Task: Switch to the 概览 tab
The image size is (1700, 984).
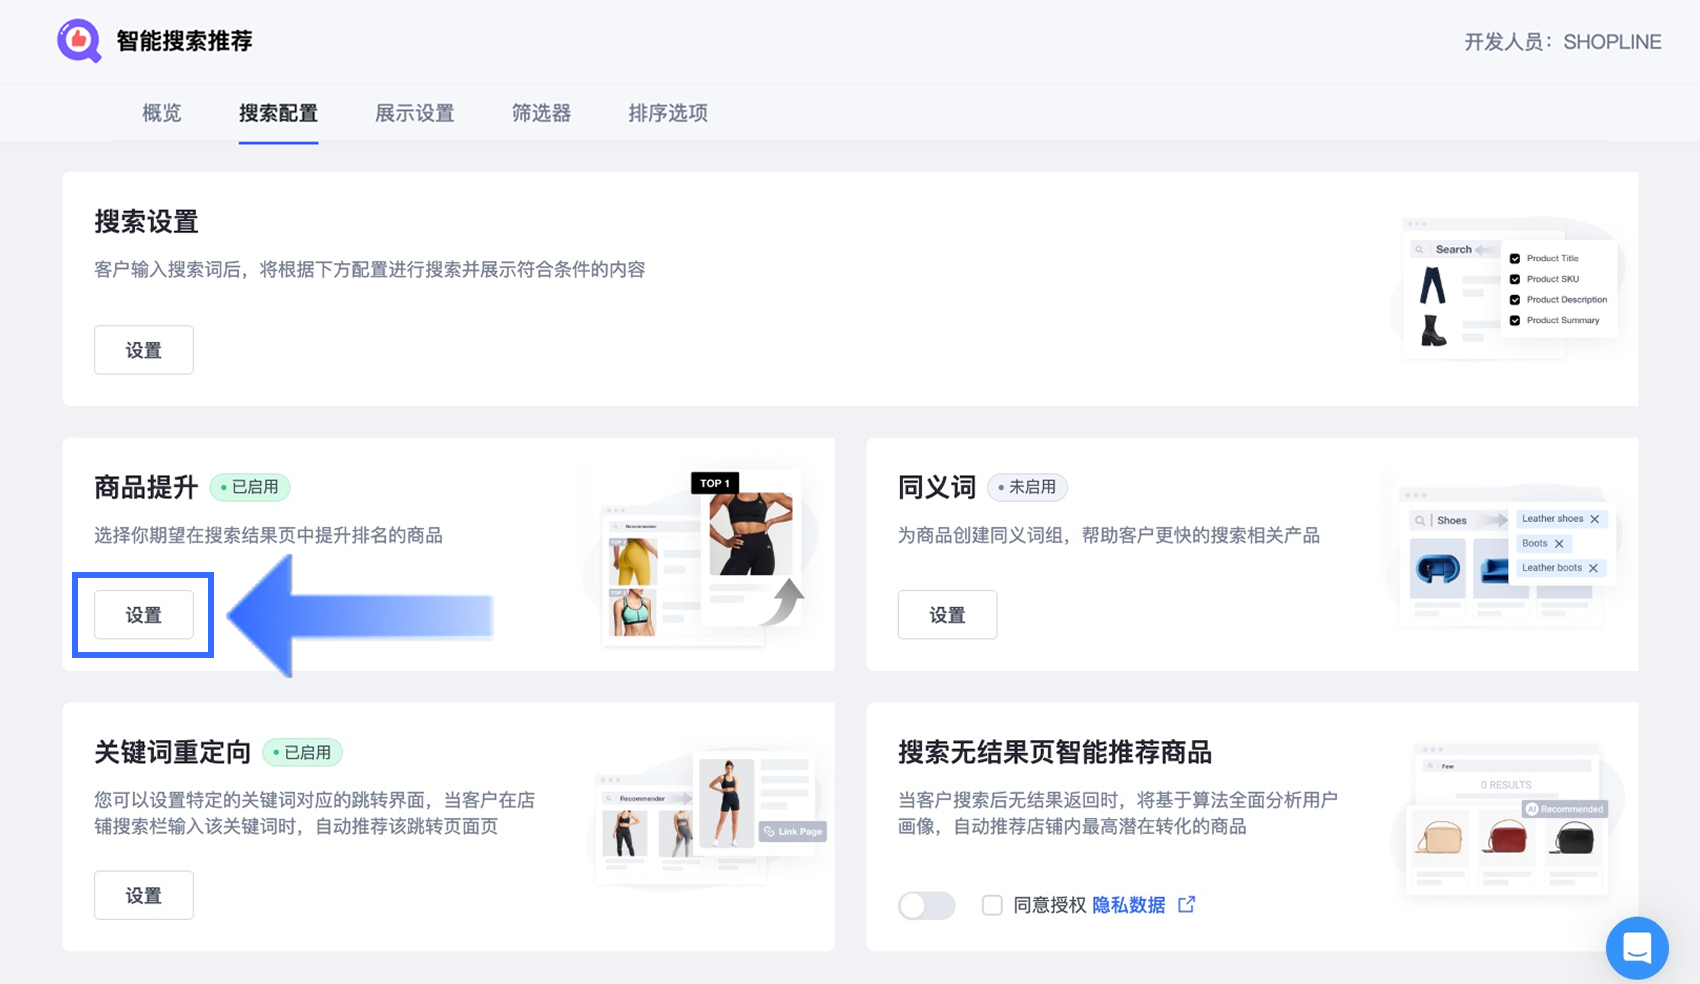Action: click(x=162, y=113)
